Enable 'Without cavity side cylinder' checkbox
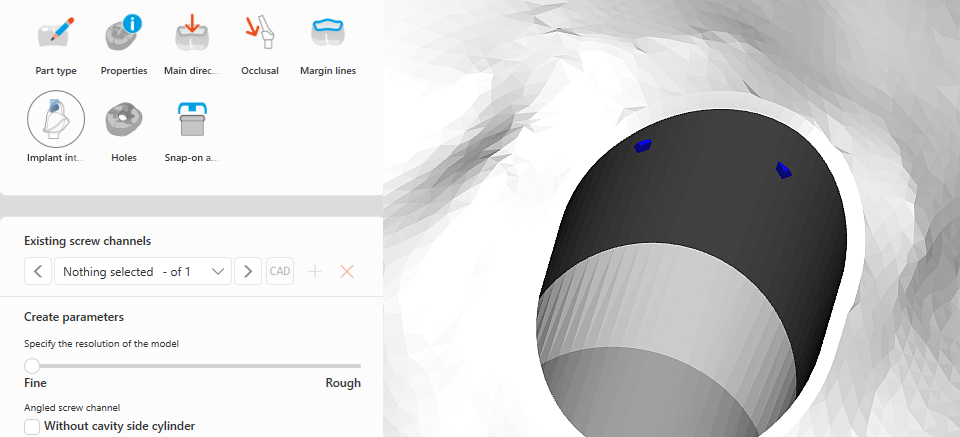Image resolution: width=960 pixels, height=437 pixels. (32, 426)
